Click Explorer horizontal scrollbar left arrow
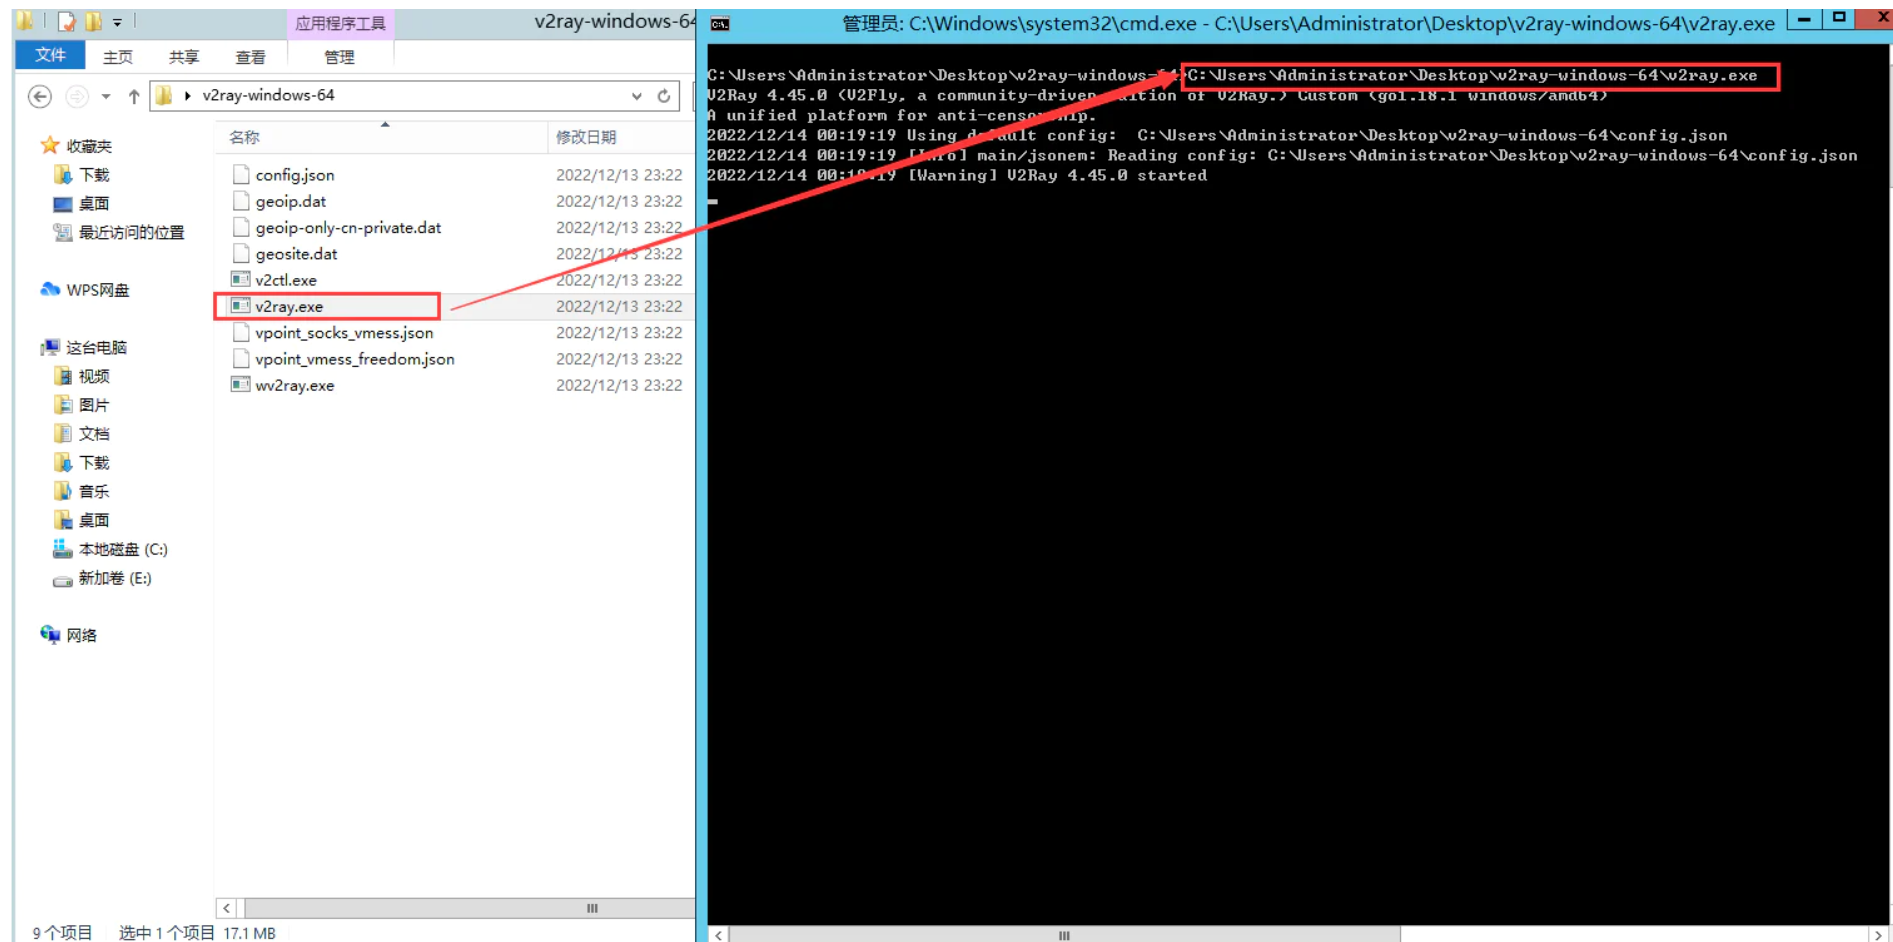 tap(227, 908)
